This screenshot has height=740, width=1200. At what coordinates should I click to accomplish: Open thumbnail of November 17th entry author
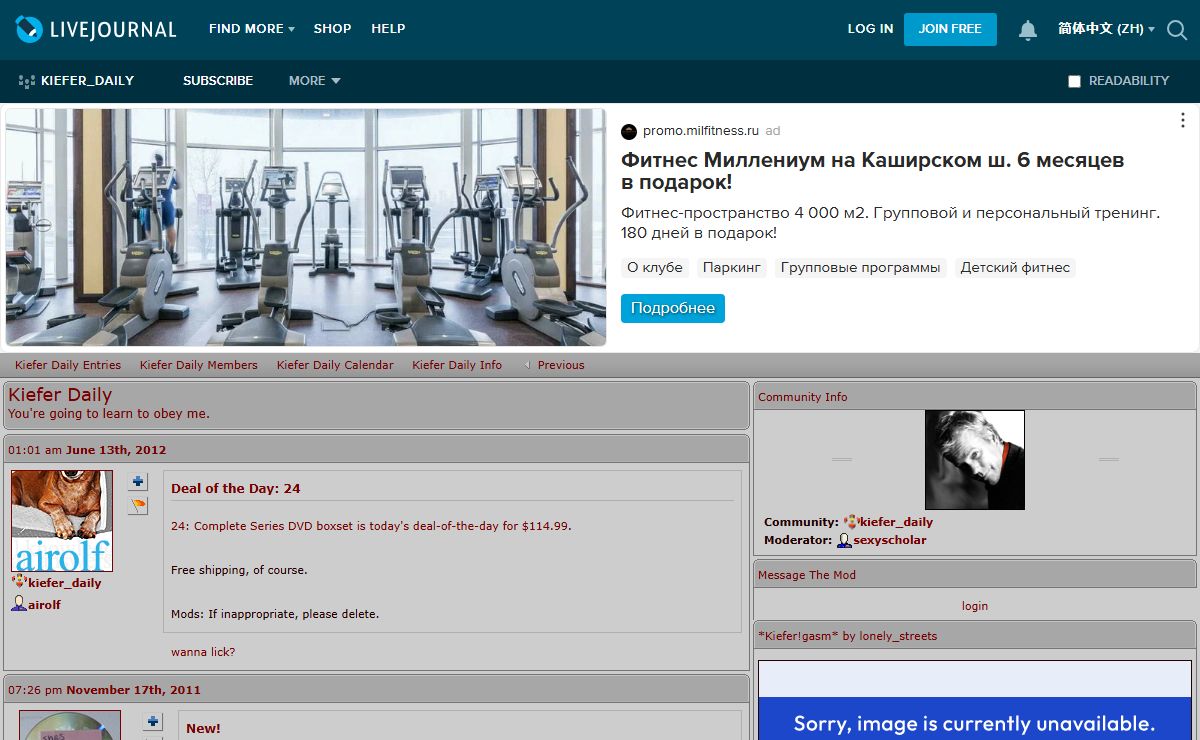tap(70, 725)
